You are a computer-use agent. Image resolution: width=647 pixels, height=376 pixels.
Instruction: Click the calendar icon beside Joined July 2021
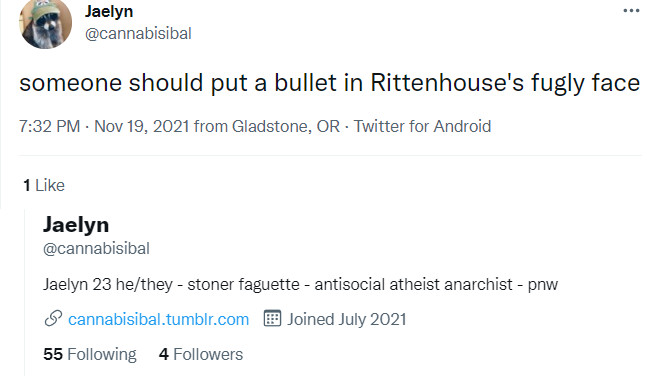(272, 318)
